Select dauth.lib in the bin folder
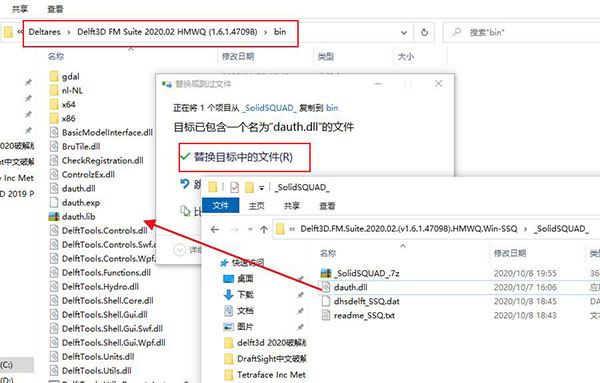Viewport: 600px width, 383px height. [x=72, y=217]
